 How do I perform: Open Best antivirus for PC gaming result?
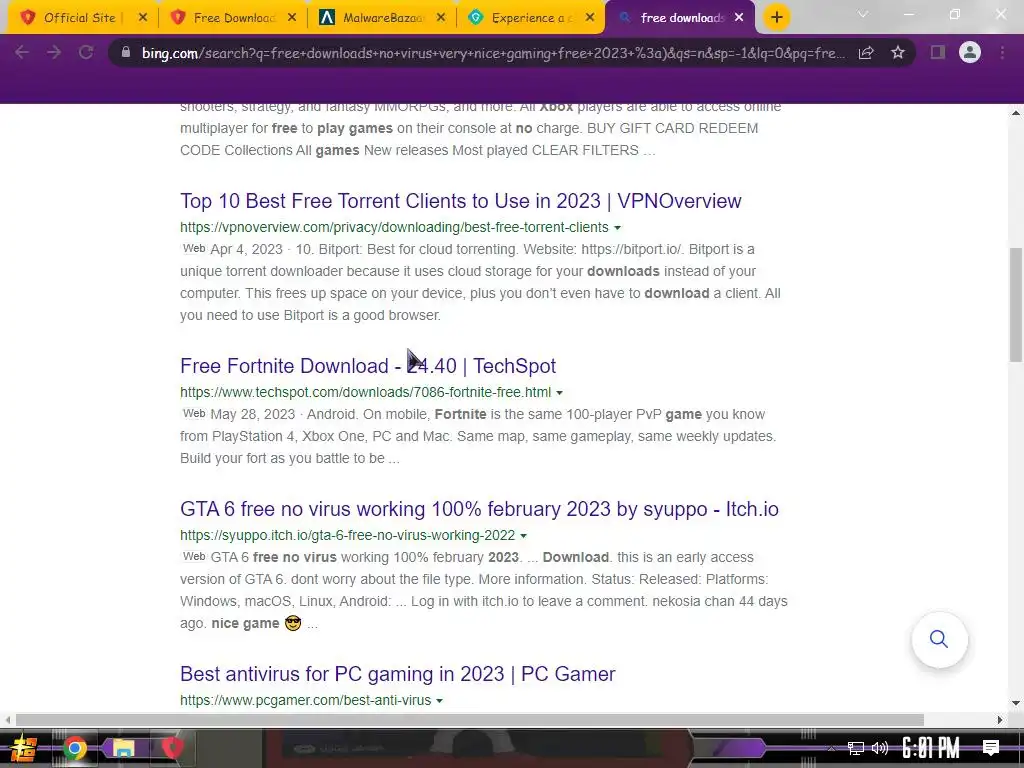[x=398, y=674]
